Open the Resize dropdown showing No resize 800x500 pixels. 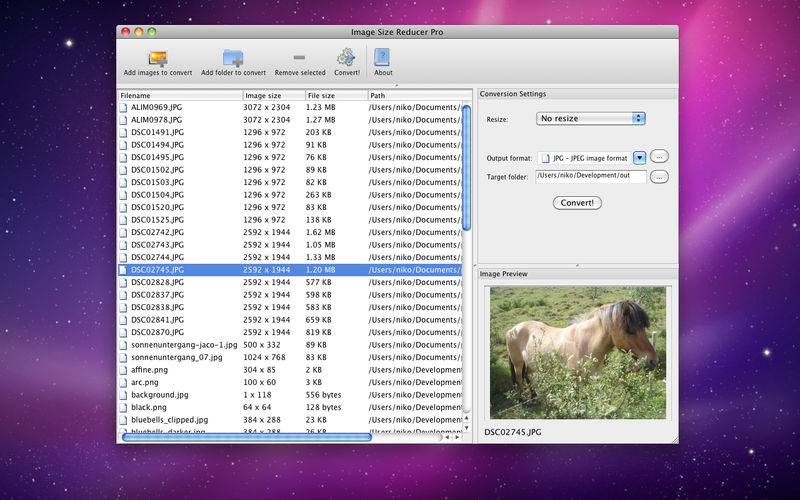pos(590,118)
